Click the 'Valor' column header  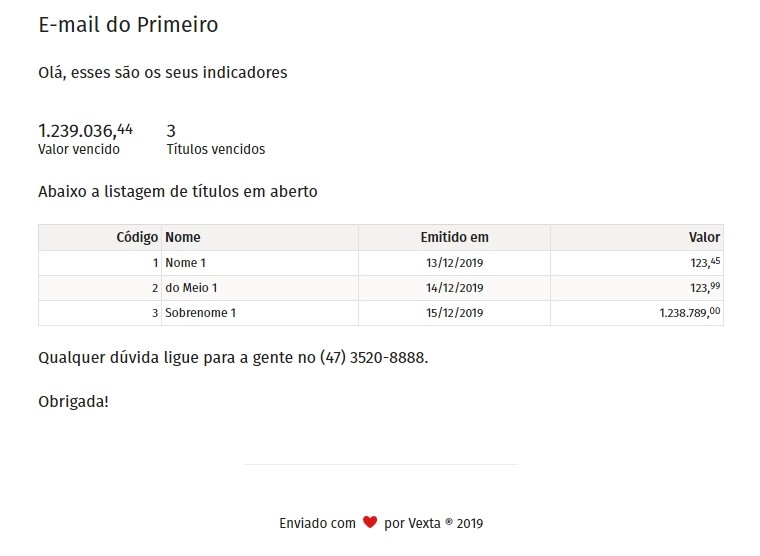(704, 237)
